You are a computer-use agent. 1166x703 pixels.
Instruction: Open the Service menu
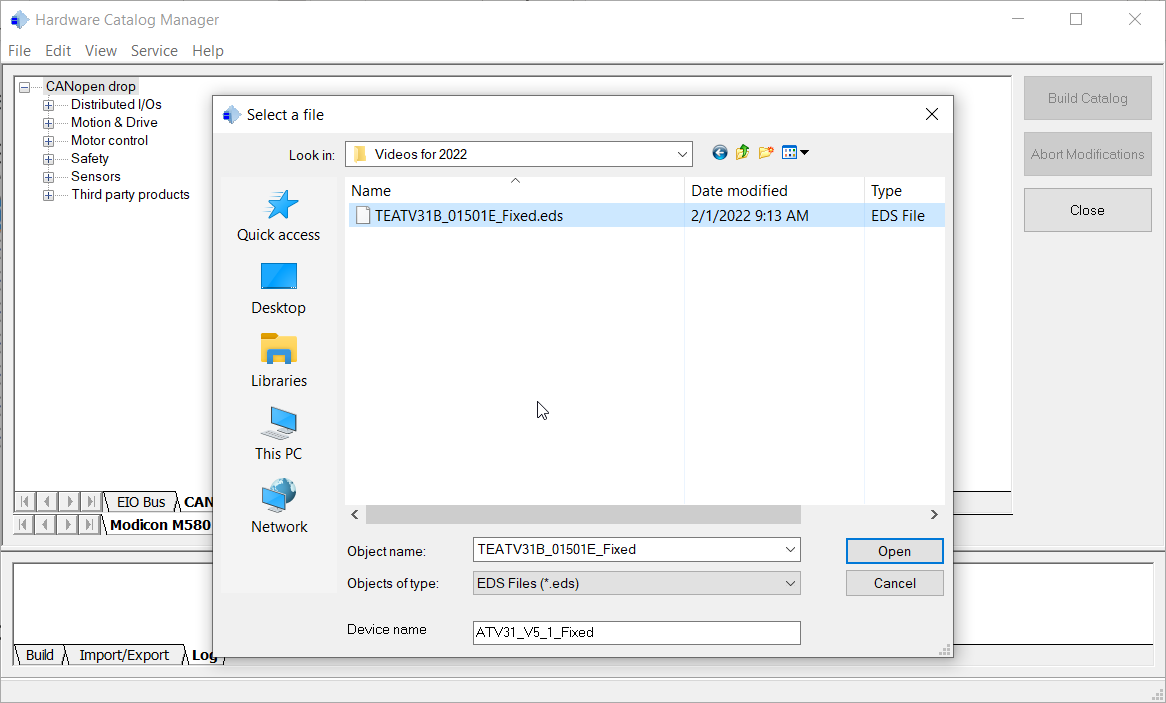(x=154, y=51)
